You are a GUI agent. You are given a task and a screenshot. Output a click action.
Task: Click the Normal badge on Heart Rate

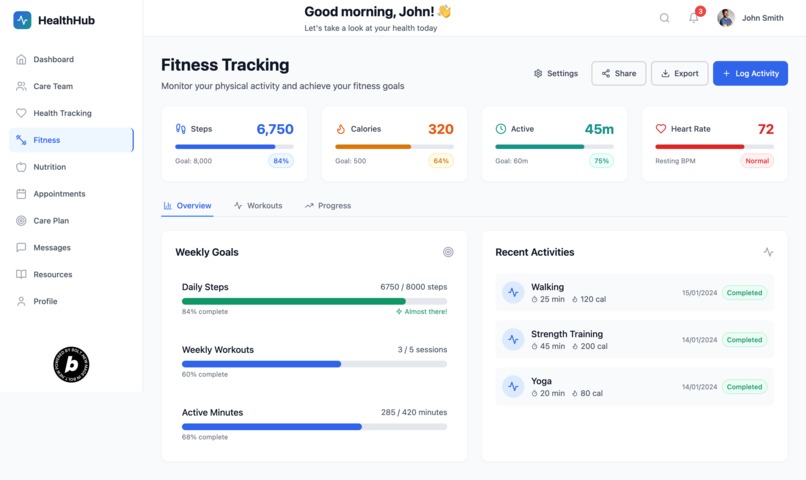[x=757, y=161]
